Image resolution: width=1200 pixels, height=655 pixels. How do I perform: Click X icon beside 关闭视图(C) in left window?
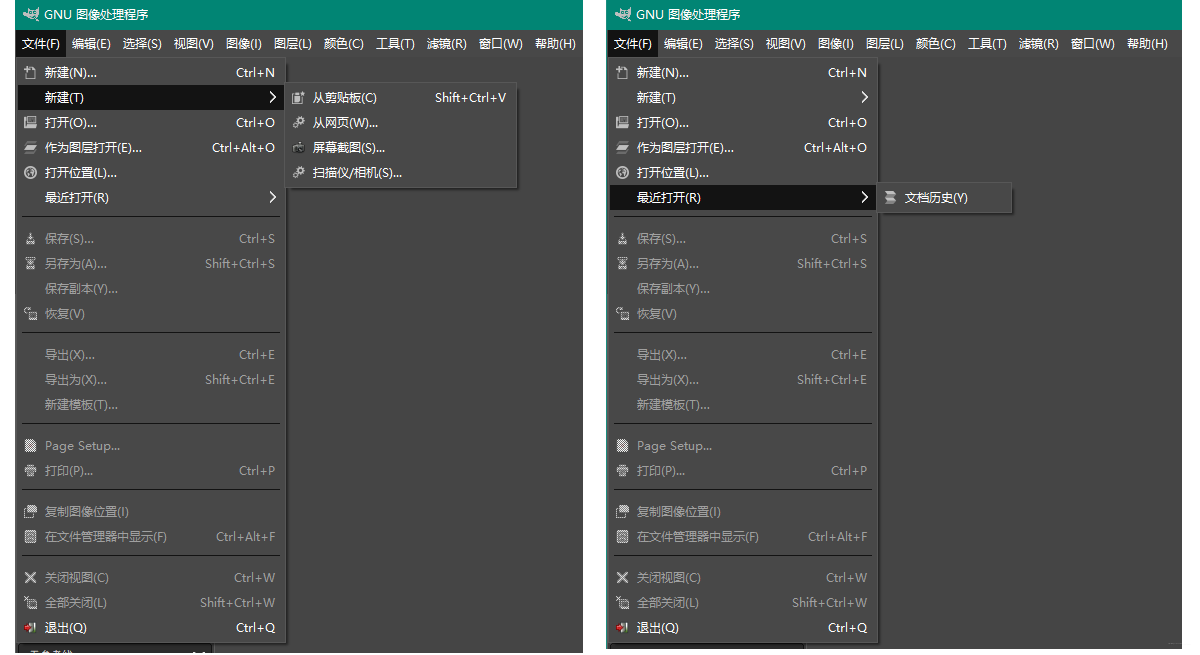point(30,577)
